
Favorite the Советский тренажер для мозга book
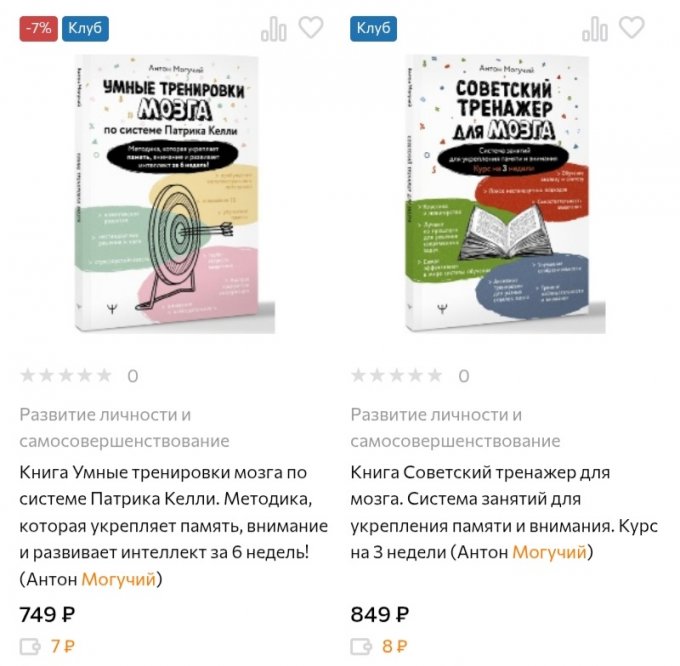click(x=631, y=27)
